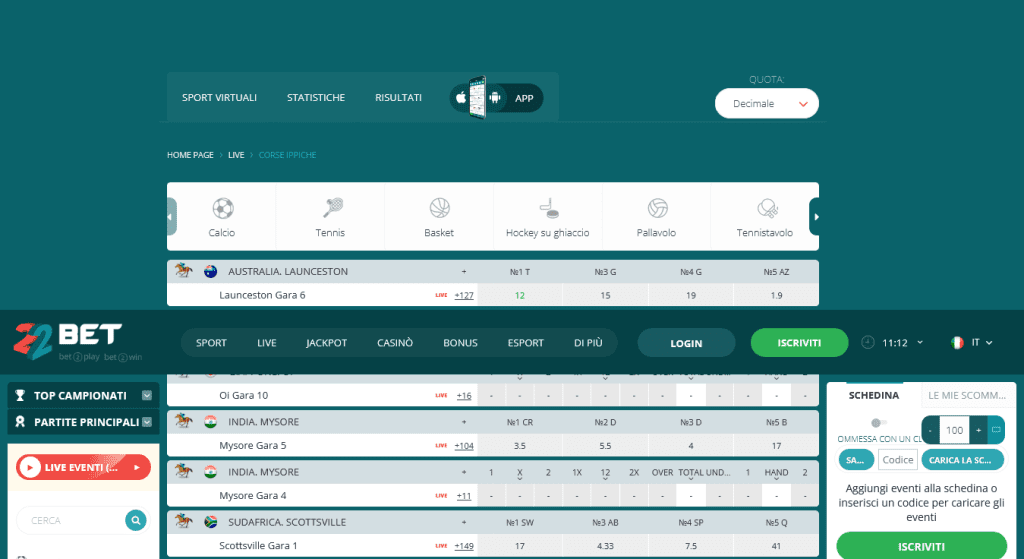Pin the India Mysore Gara 4 league plus

464,472
